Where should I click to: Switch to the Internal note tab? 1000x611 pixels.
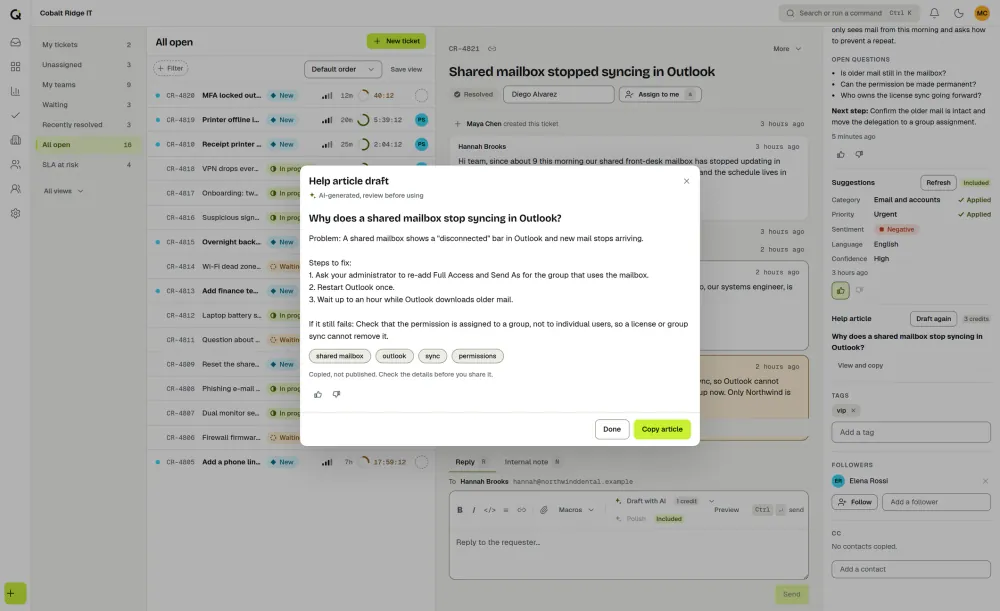[x=531, y=462]
